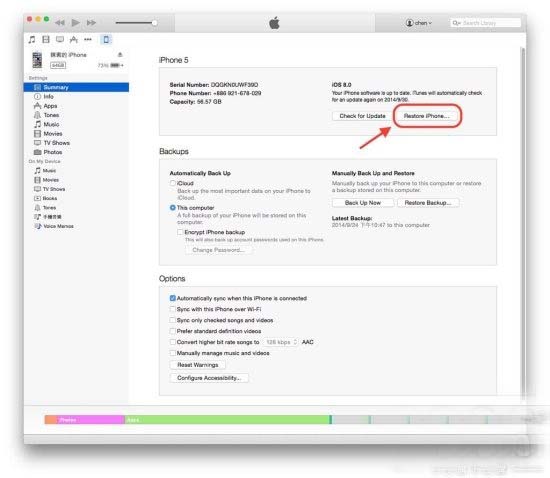Click the Check for Update button
This screenshot has height=478, width=550.
(x=362, y=116)
